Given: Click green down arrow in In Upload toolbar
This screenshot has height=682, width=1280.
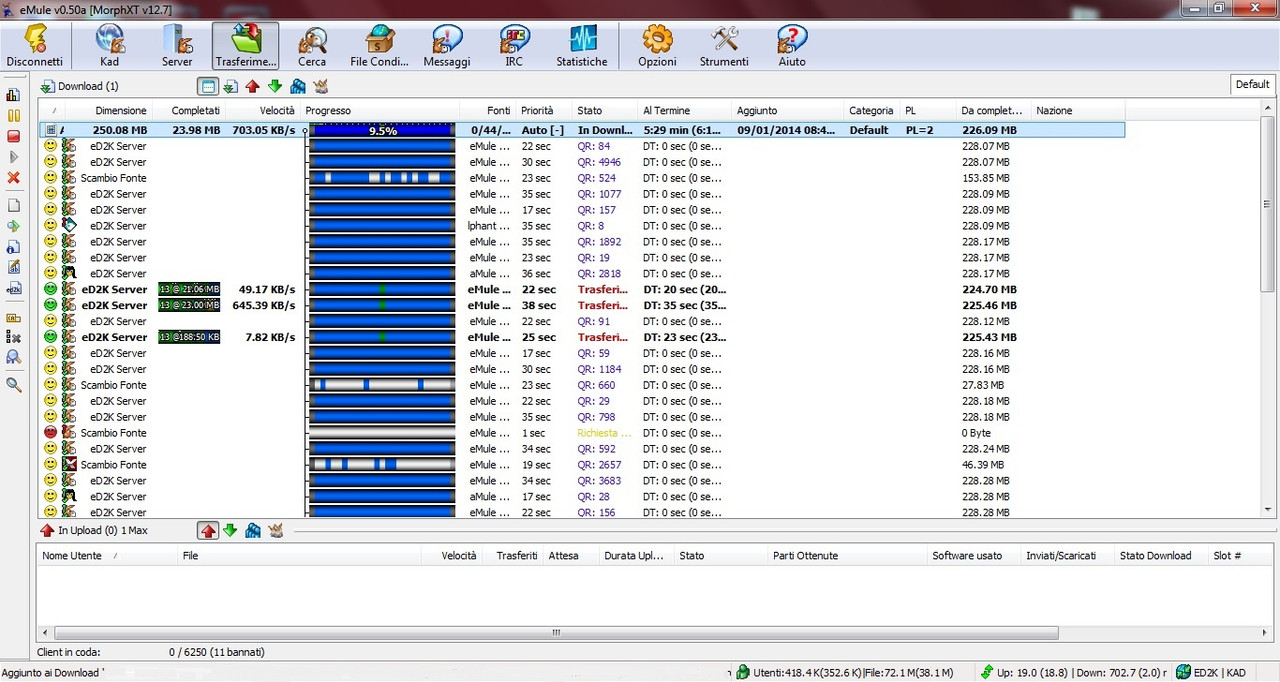Looking at the screenshot, I should point(230,531).
